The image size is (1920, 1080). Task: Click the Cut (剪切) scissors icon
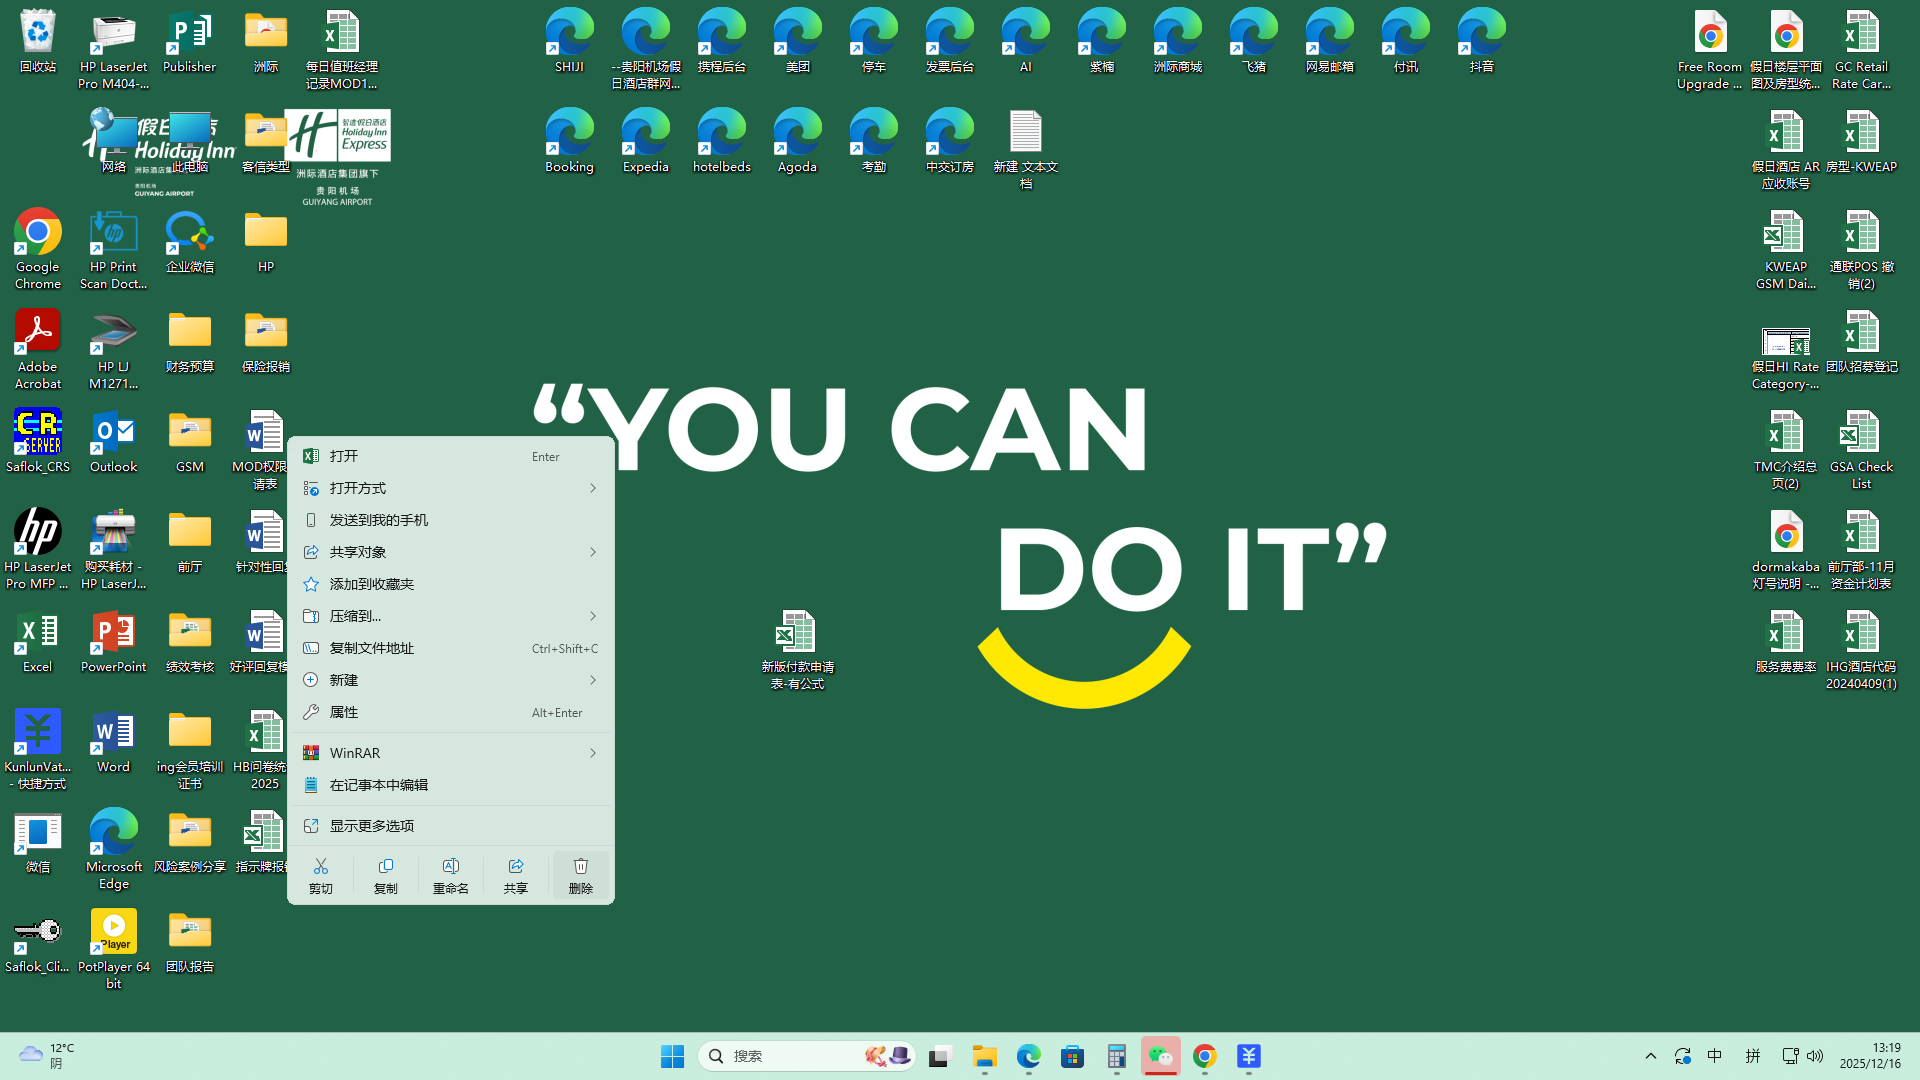pyautogui.click(x=320, y=866)
